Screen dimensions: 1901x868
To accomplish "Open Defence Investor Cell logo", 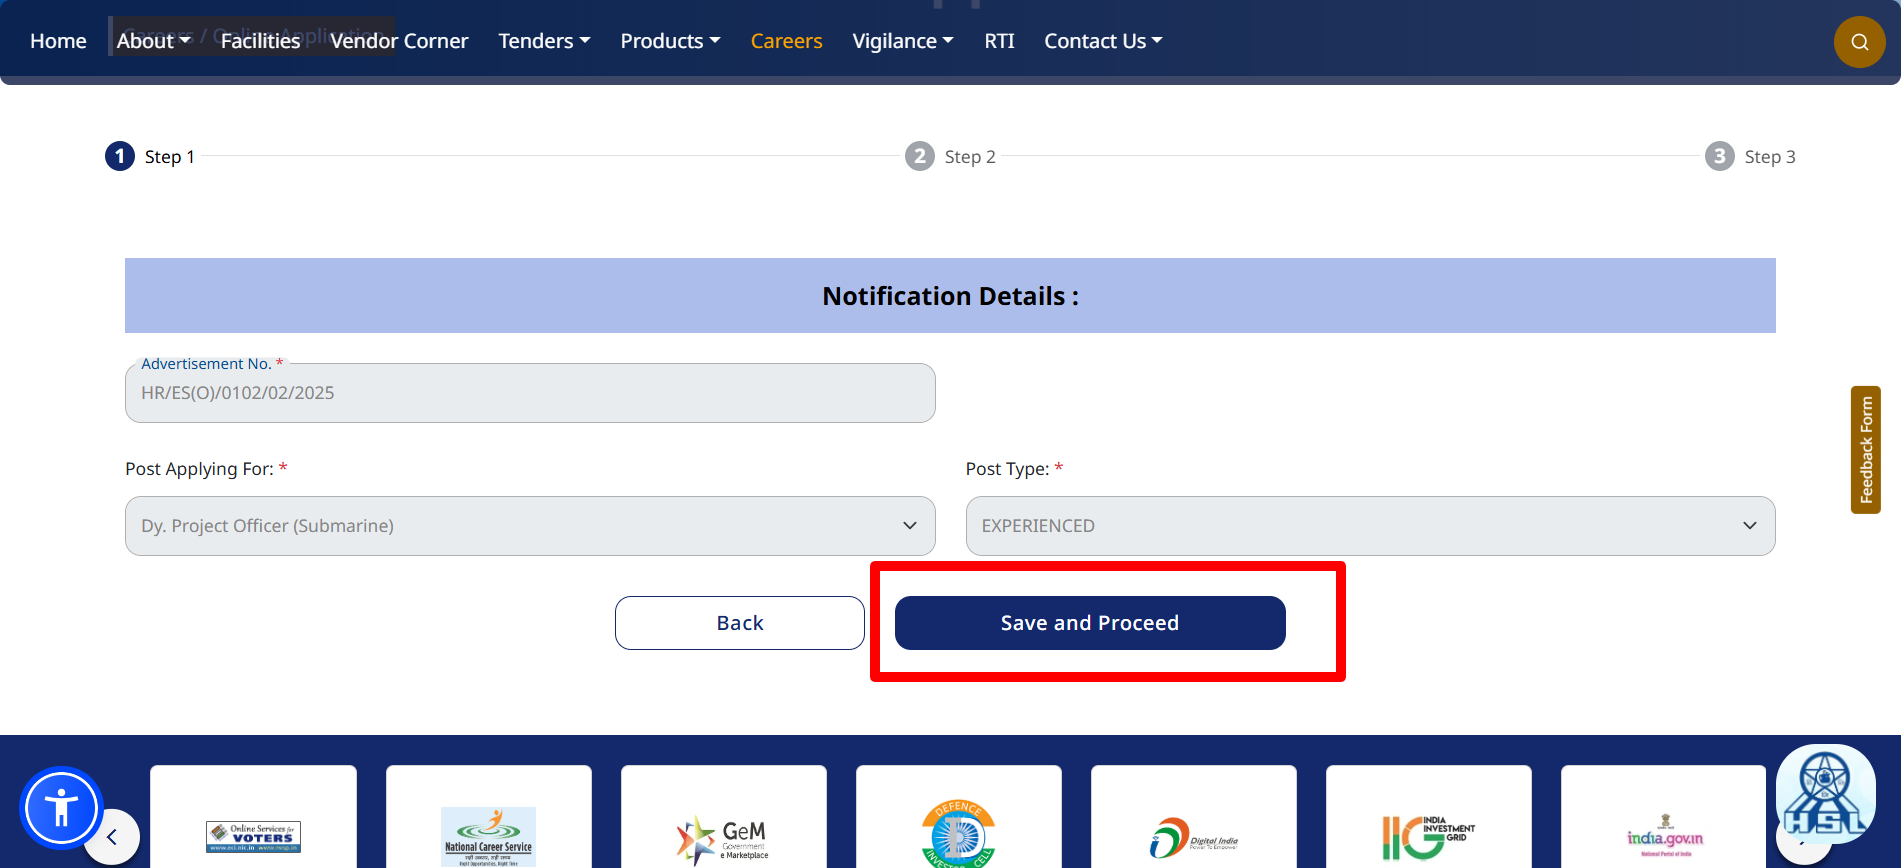I will 958,834.
